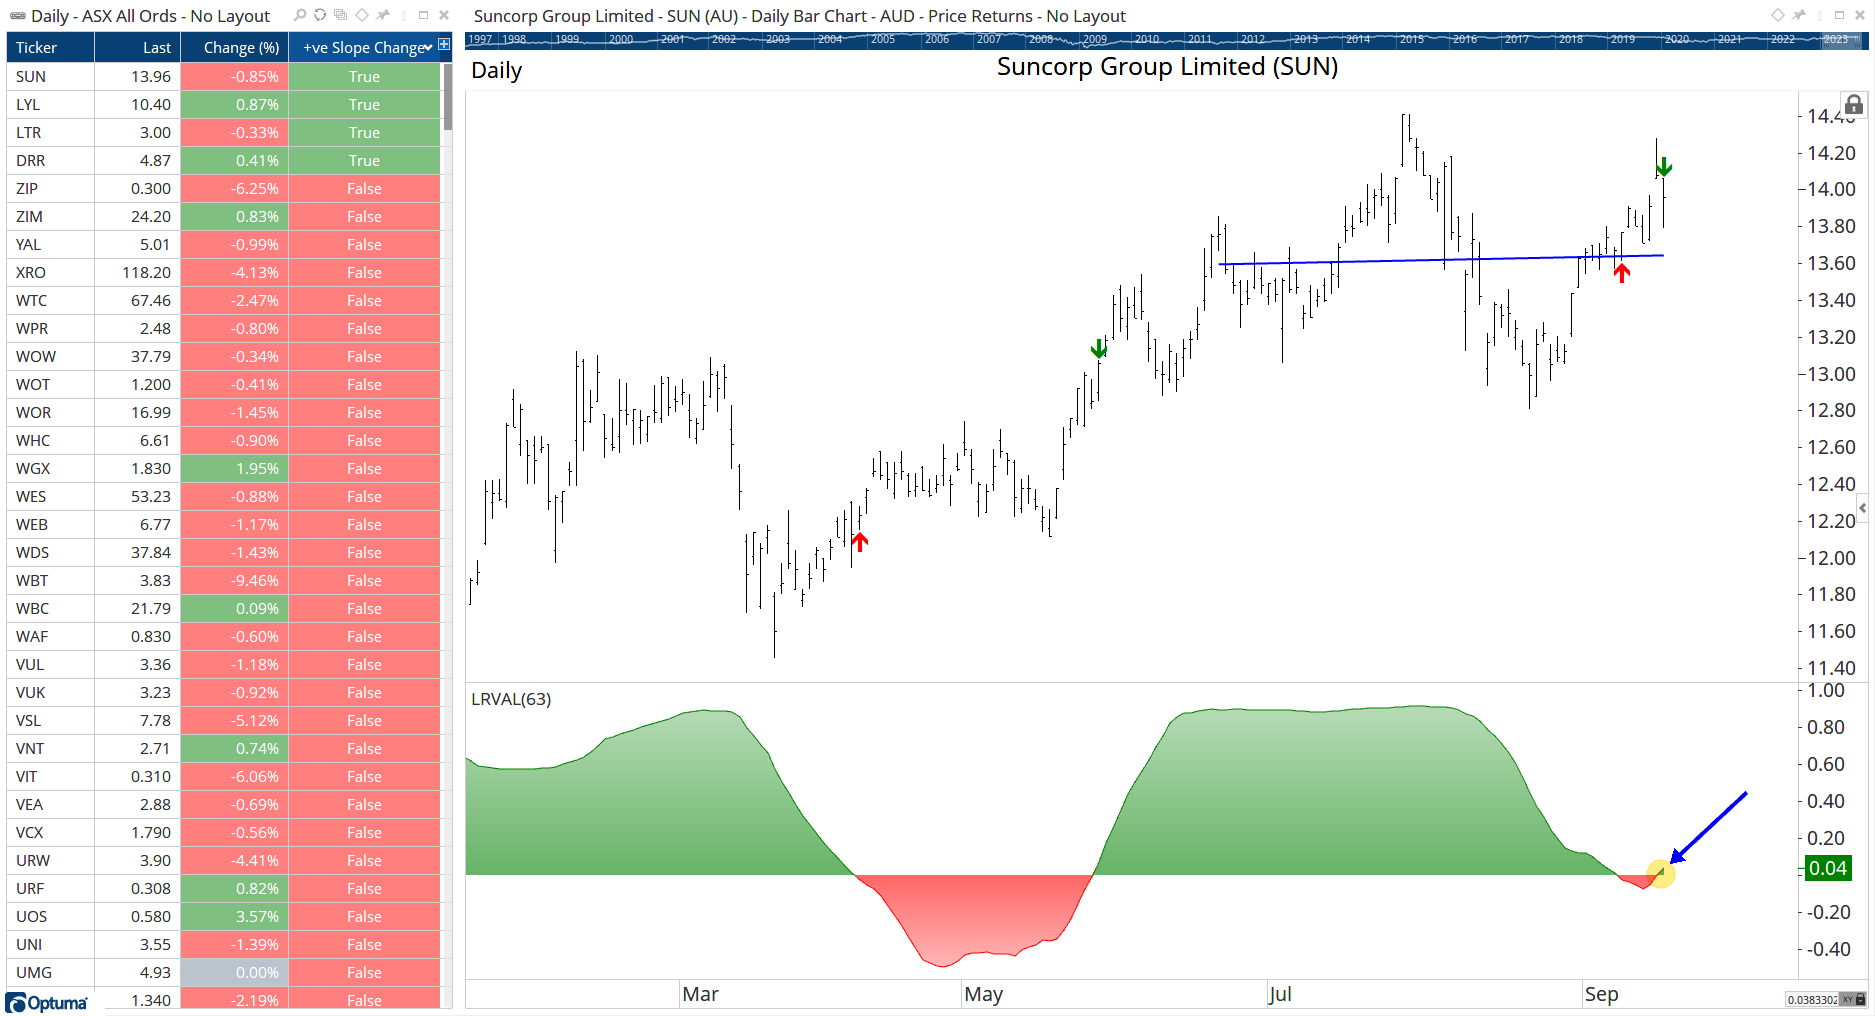Click the yellow highlight circle on LRVAL
Image resolution: width=1875 pixels, height=1016 pixels.
point(1660,874)
